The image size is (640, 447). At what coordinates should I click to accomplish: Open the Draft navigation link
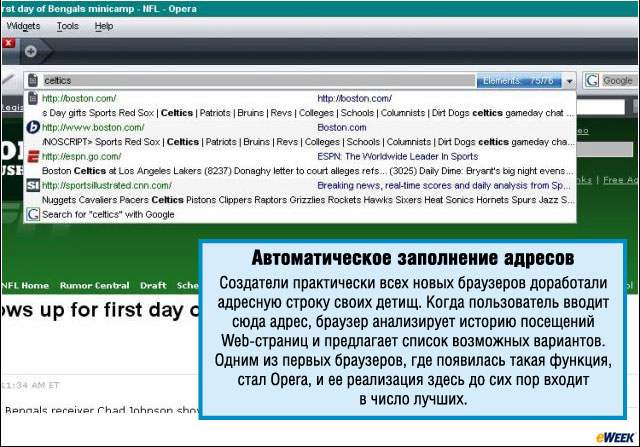[x=153, y=285]
